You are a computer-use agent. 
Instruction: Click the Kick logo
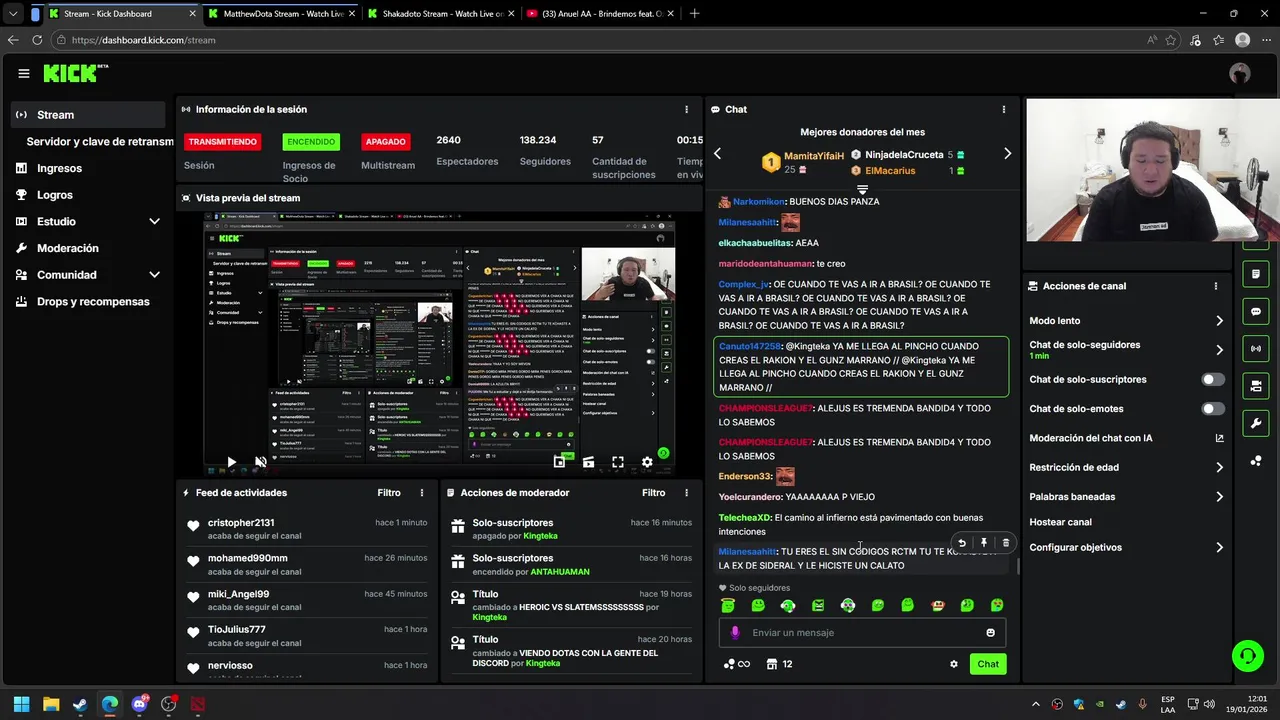point(75,73)
